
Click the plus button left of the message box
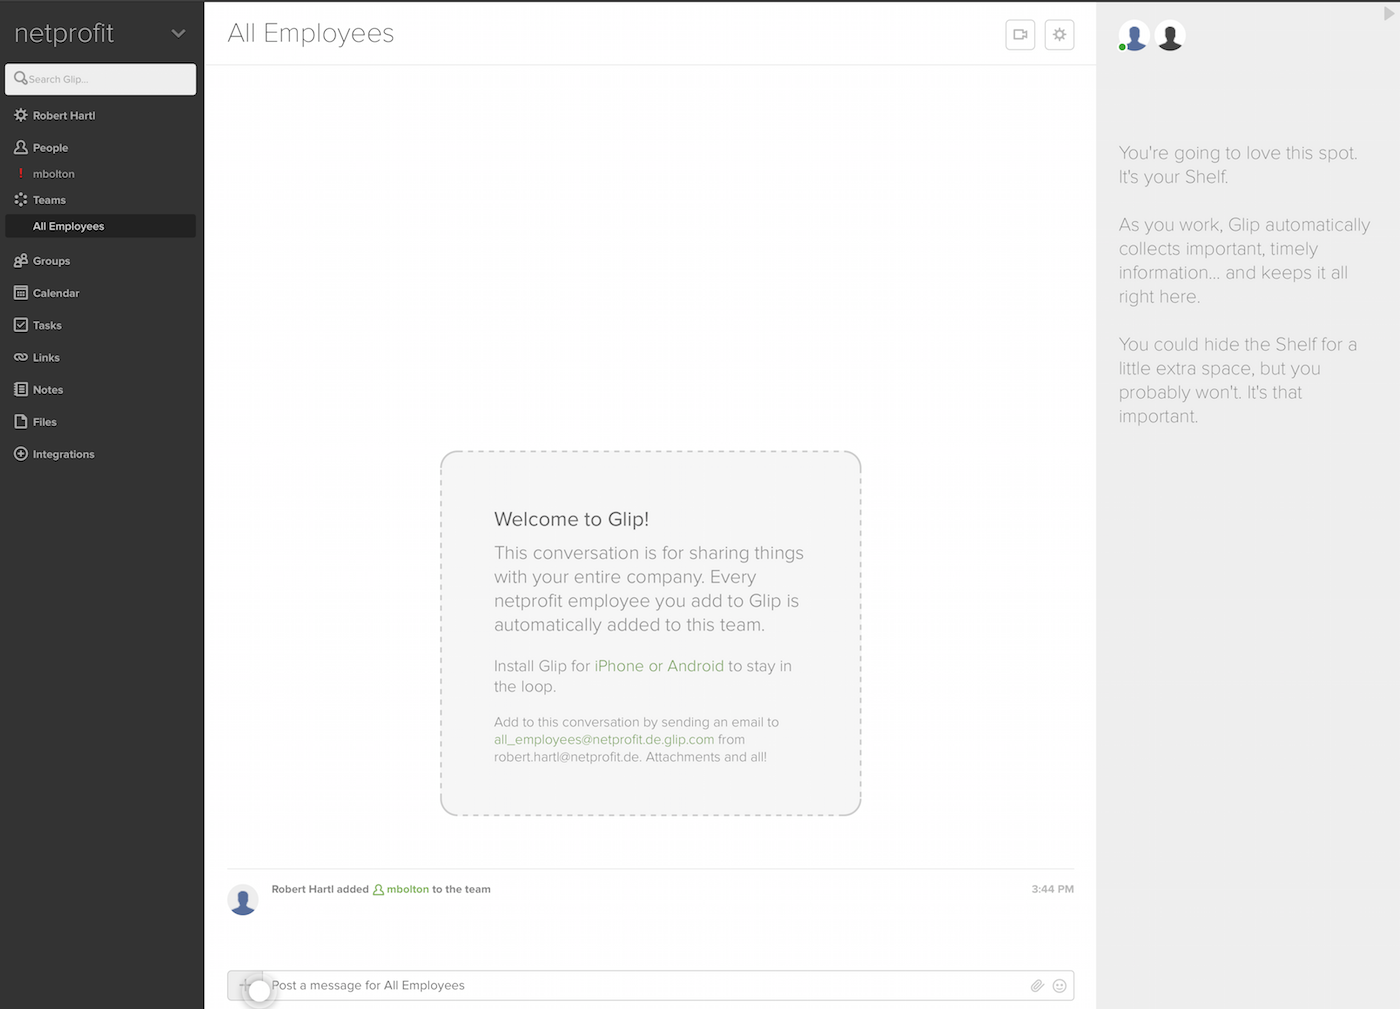[x=245, y=985]
